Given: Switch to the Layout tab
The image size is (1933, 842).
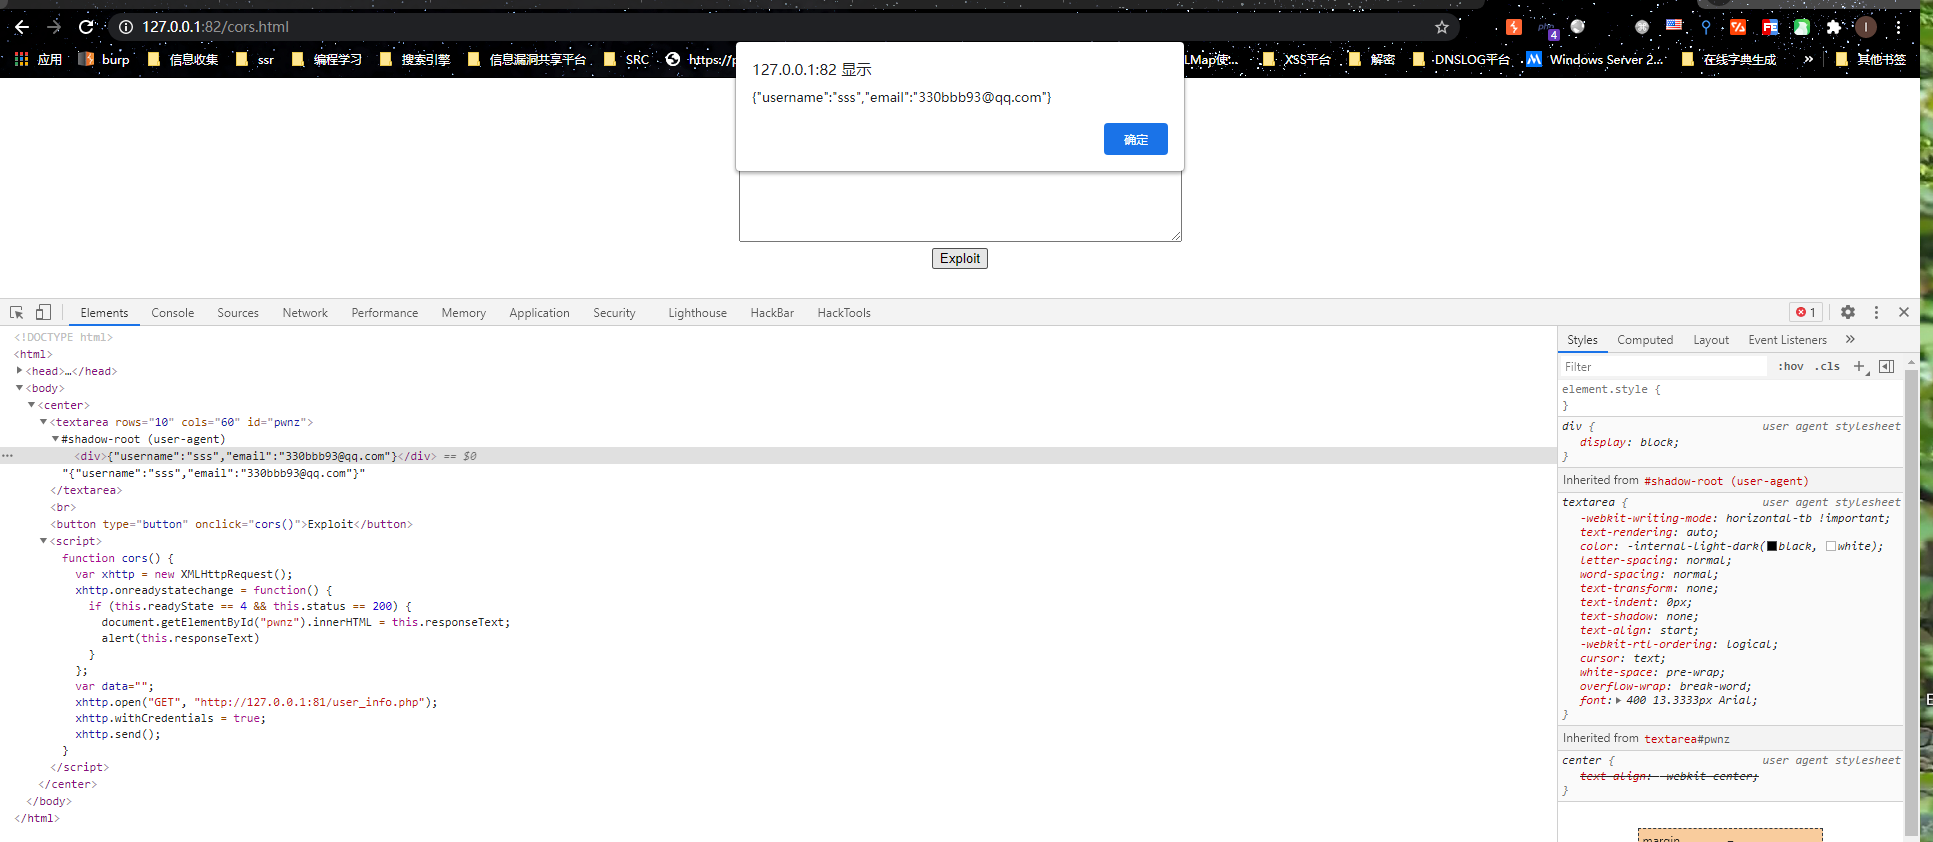Looking at the screenshot, I should click(x=1711, y=340).
